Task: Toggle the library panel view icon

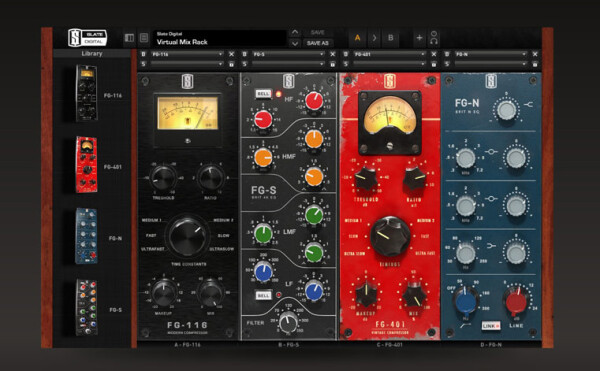Action: [129, 38]
